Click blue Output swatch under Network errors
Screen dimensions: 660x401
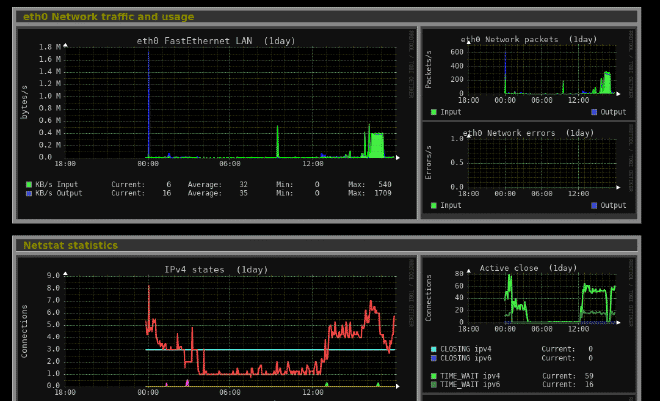594,205
